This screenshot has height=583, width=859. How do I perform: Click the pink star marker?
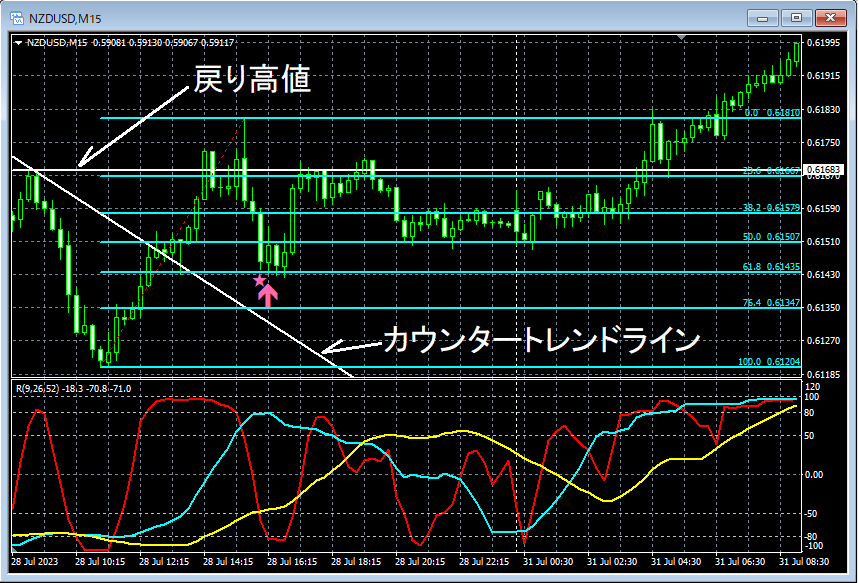(x=259, y=281)
